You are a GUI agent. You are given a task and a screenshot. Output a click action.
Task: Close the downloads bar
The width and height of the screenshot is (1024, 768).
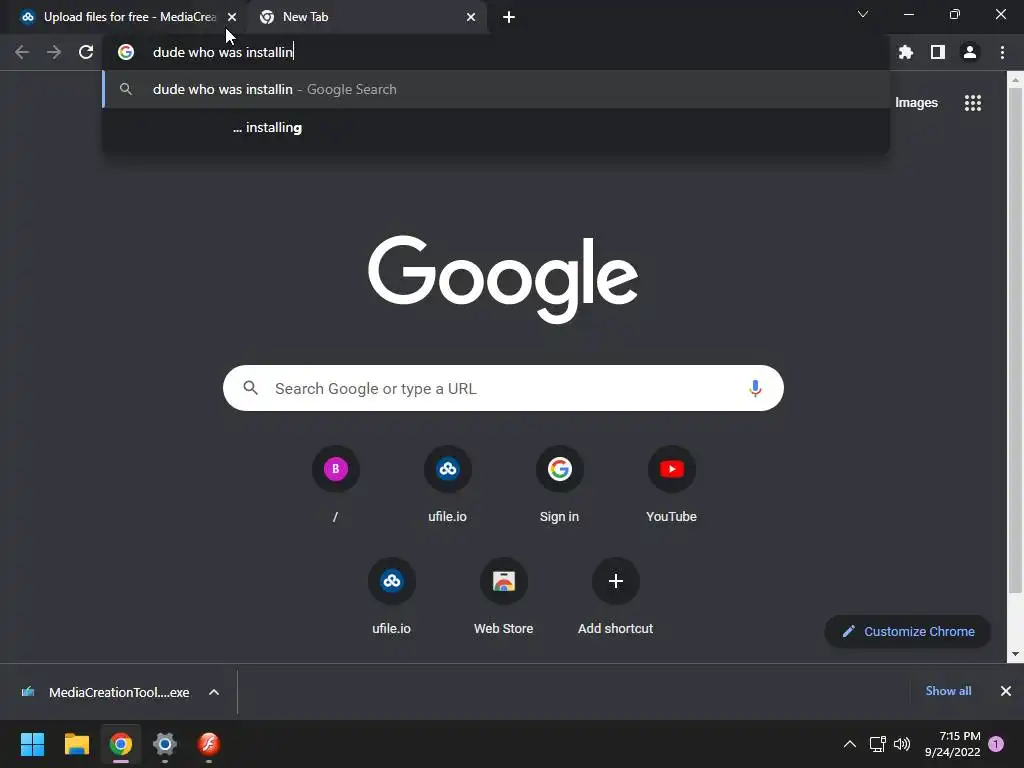pos(1006,691)
